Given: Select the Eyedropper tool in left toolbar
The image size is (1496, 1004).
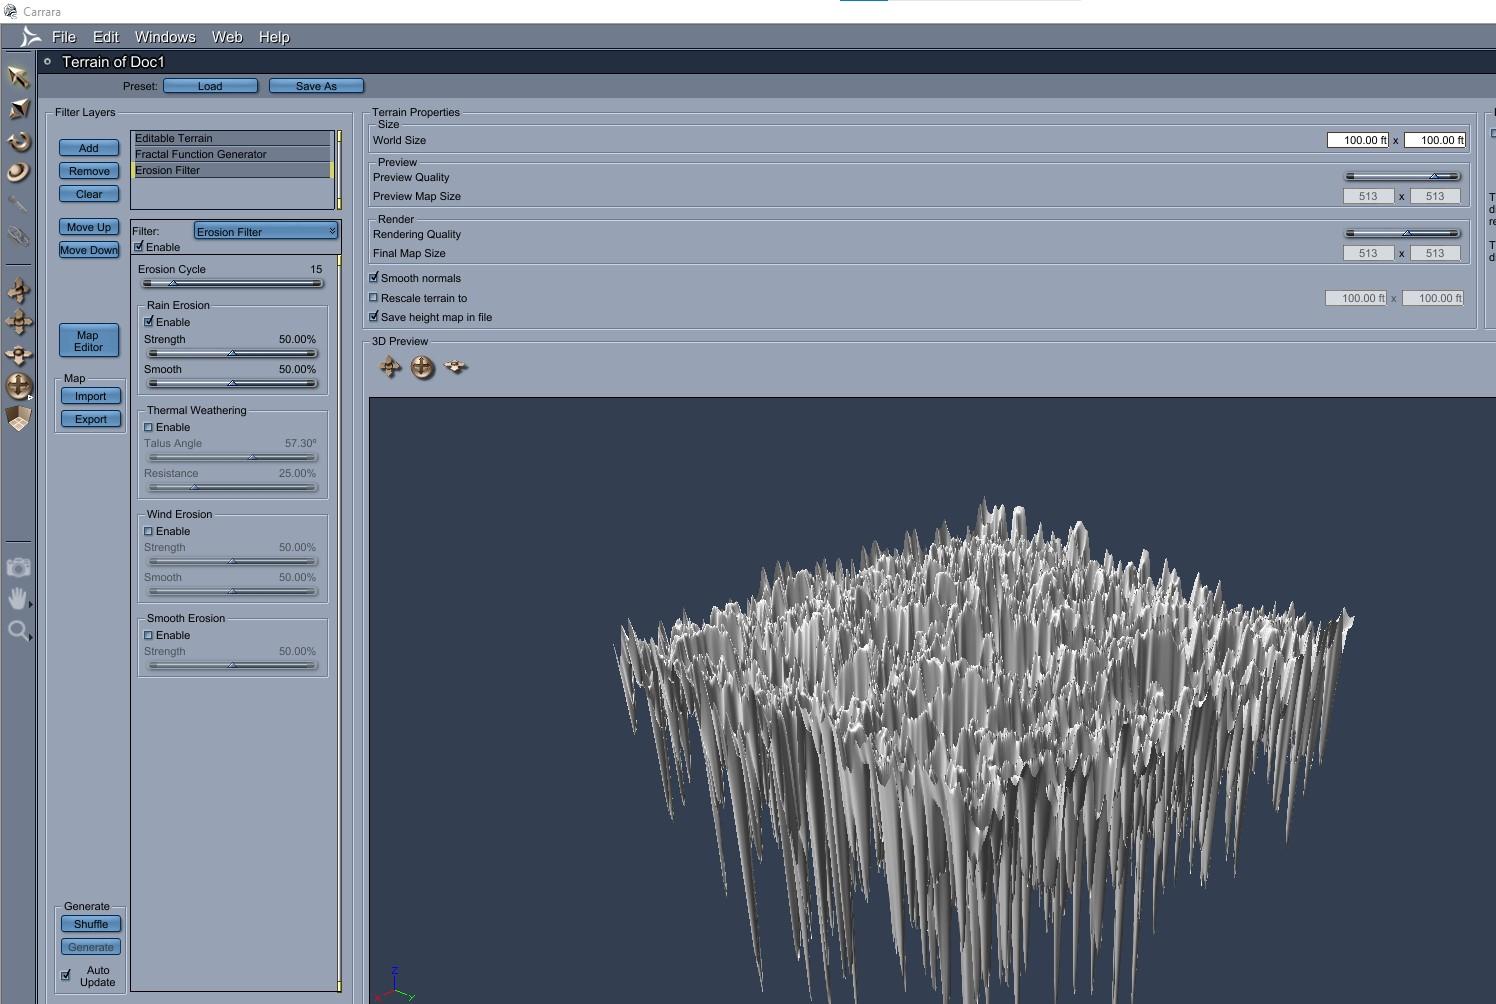Looking at the screenshot, I should point(18,204).
